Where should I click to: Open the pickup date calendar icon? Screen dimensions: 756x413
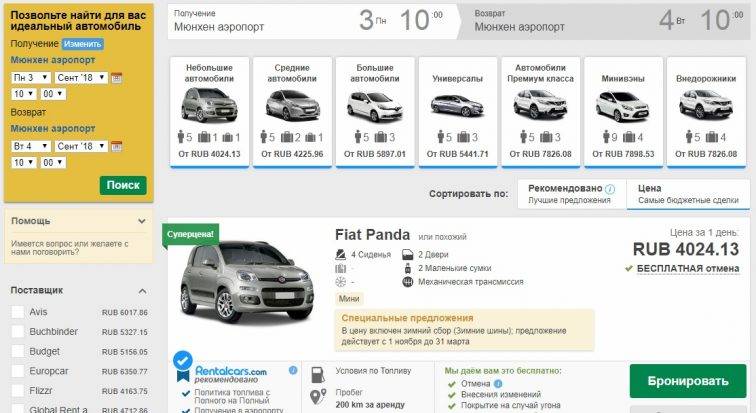(116, 78)
